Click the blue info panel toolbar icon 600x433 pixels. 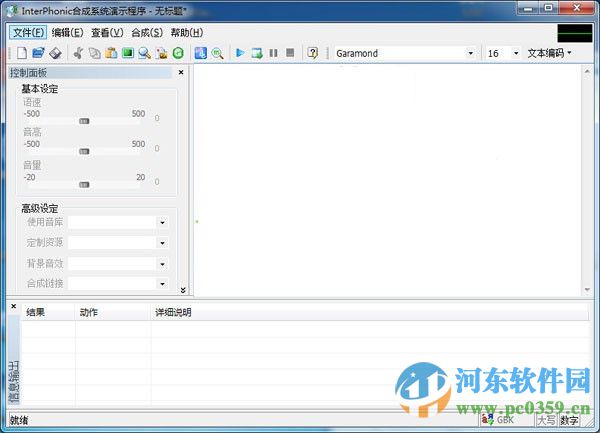[201, 53]
